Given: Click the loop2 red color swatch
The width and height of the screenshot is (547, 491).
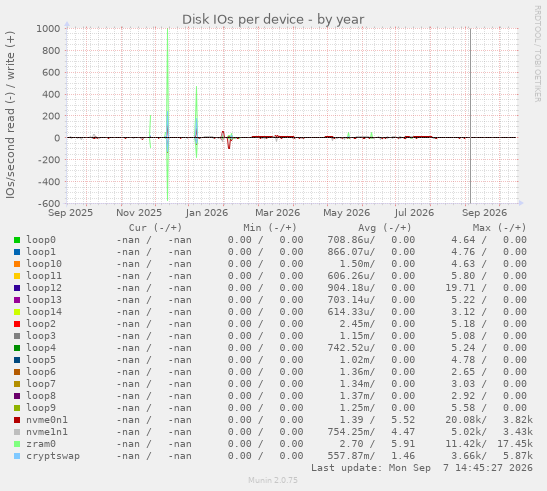Looking at the screenshot, I should (17, 324).
